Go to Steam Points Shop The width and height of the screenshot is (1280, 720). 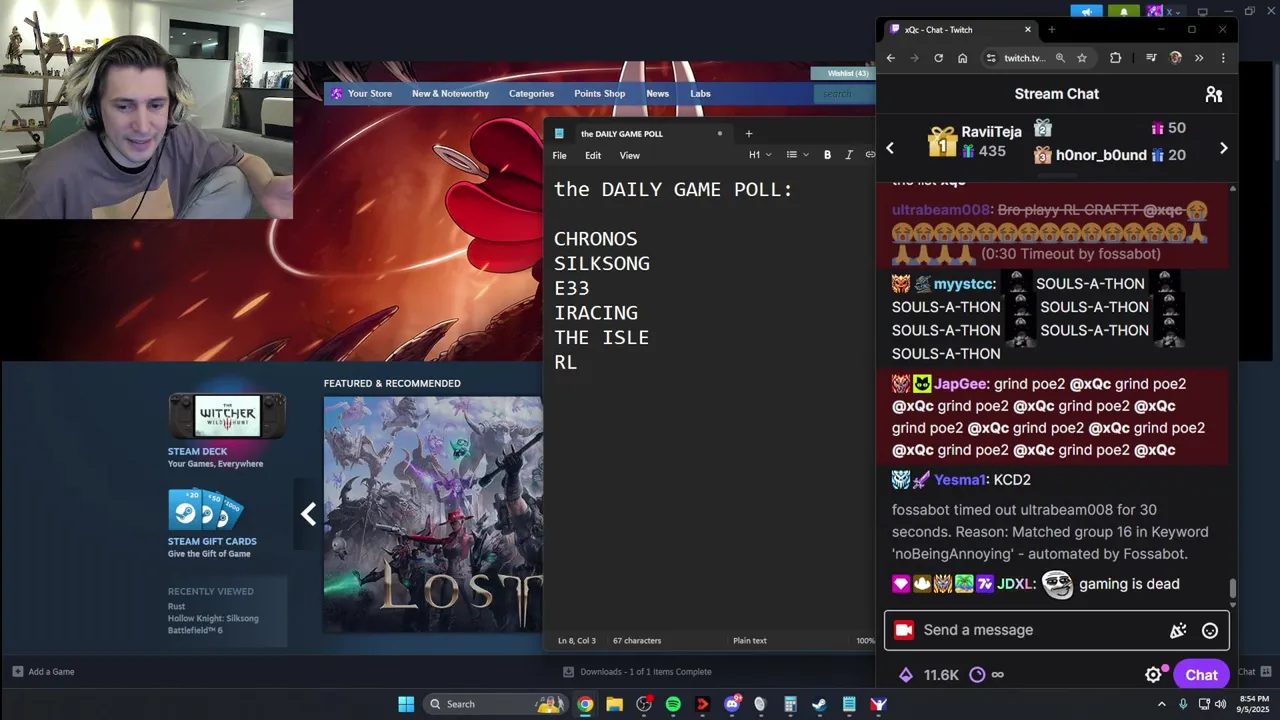point(599,94)
